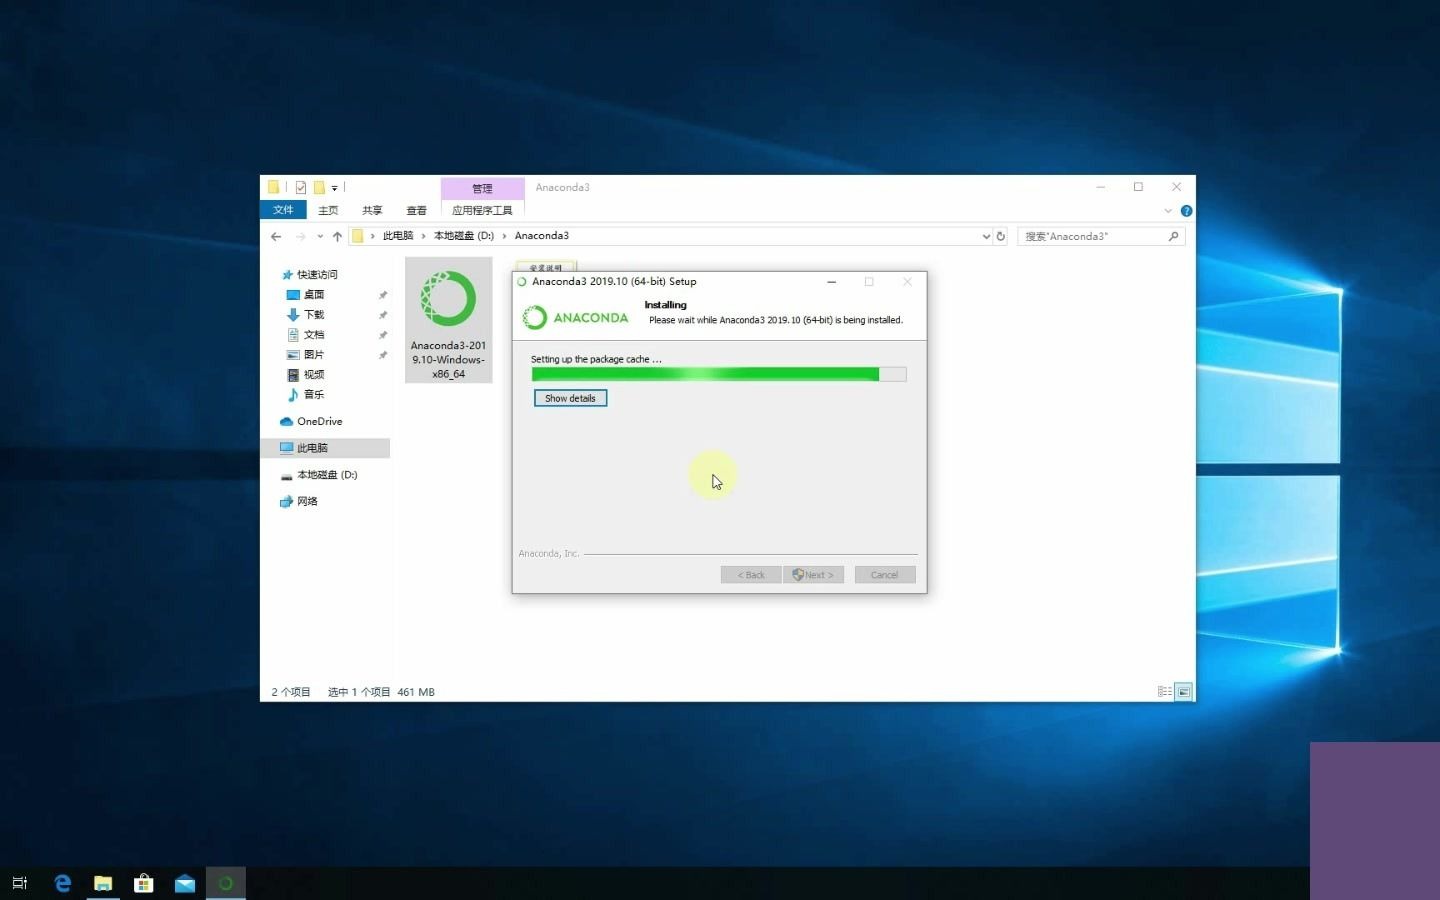Open 图片 in the navigation pane
Screen dimensions: 1440x900
tap(314, 355)
